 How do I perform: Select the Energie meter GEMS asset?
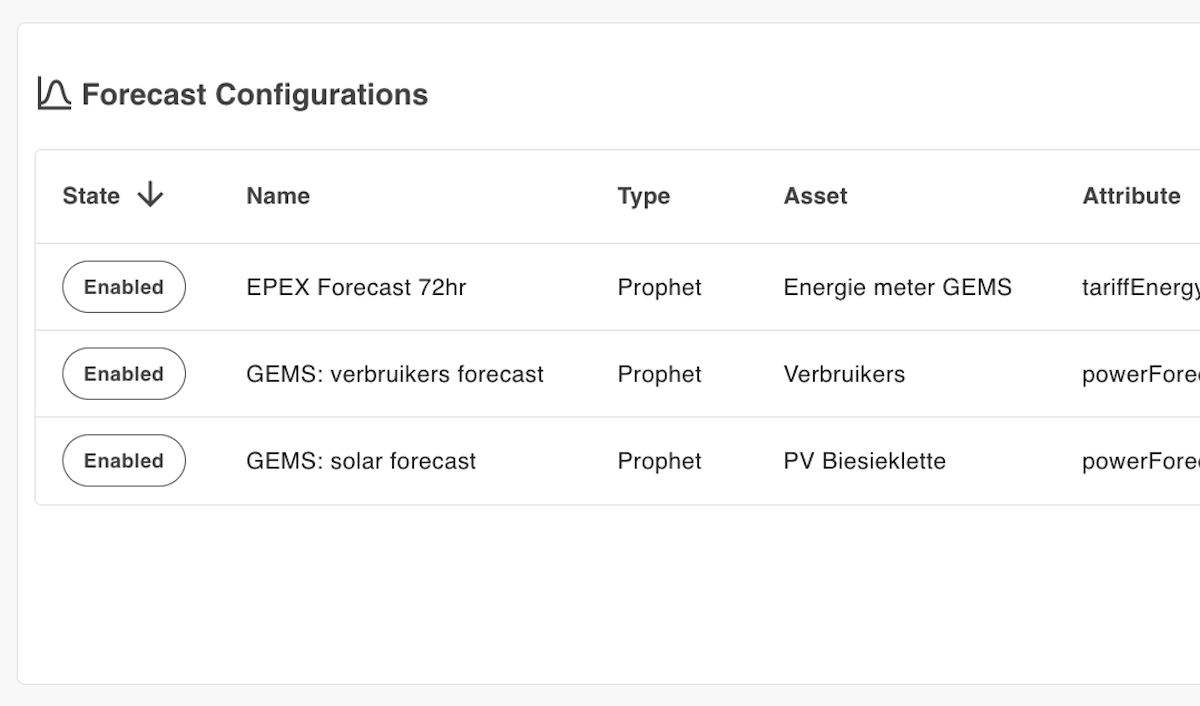[897, 288]
